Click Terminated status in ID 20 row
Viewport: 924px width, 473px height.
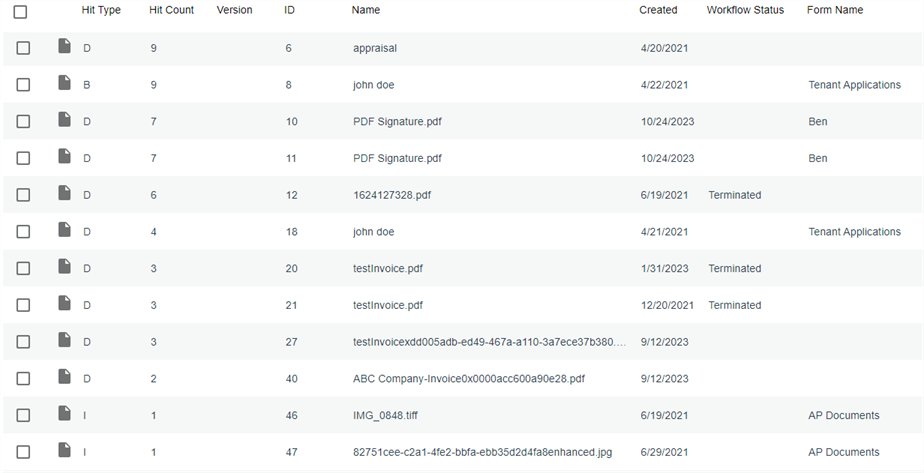click(x=735, y=268)
